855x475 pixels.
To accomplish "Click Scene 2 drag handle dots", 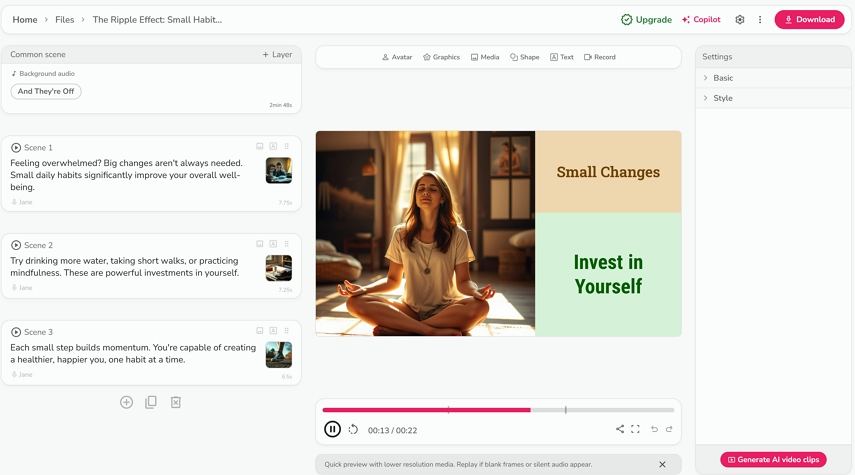I will (286, 244).
